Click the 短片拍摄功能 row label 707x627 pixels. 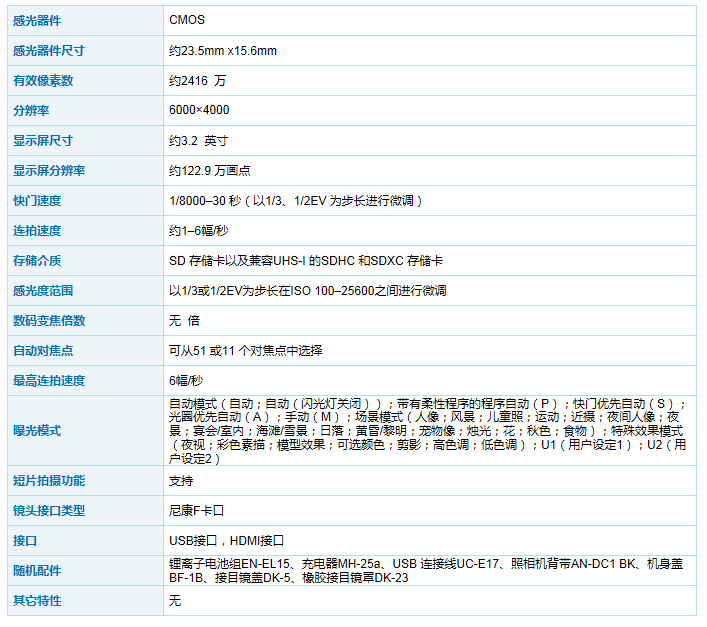tap(49, 480)
